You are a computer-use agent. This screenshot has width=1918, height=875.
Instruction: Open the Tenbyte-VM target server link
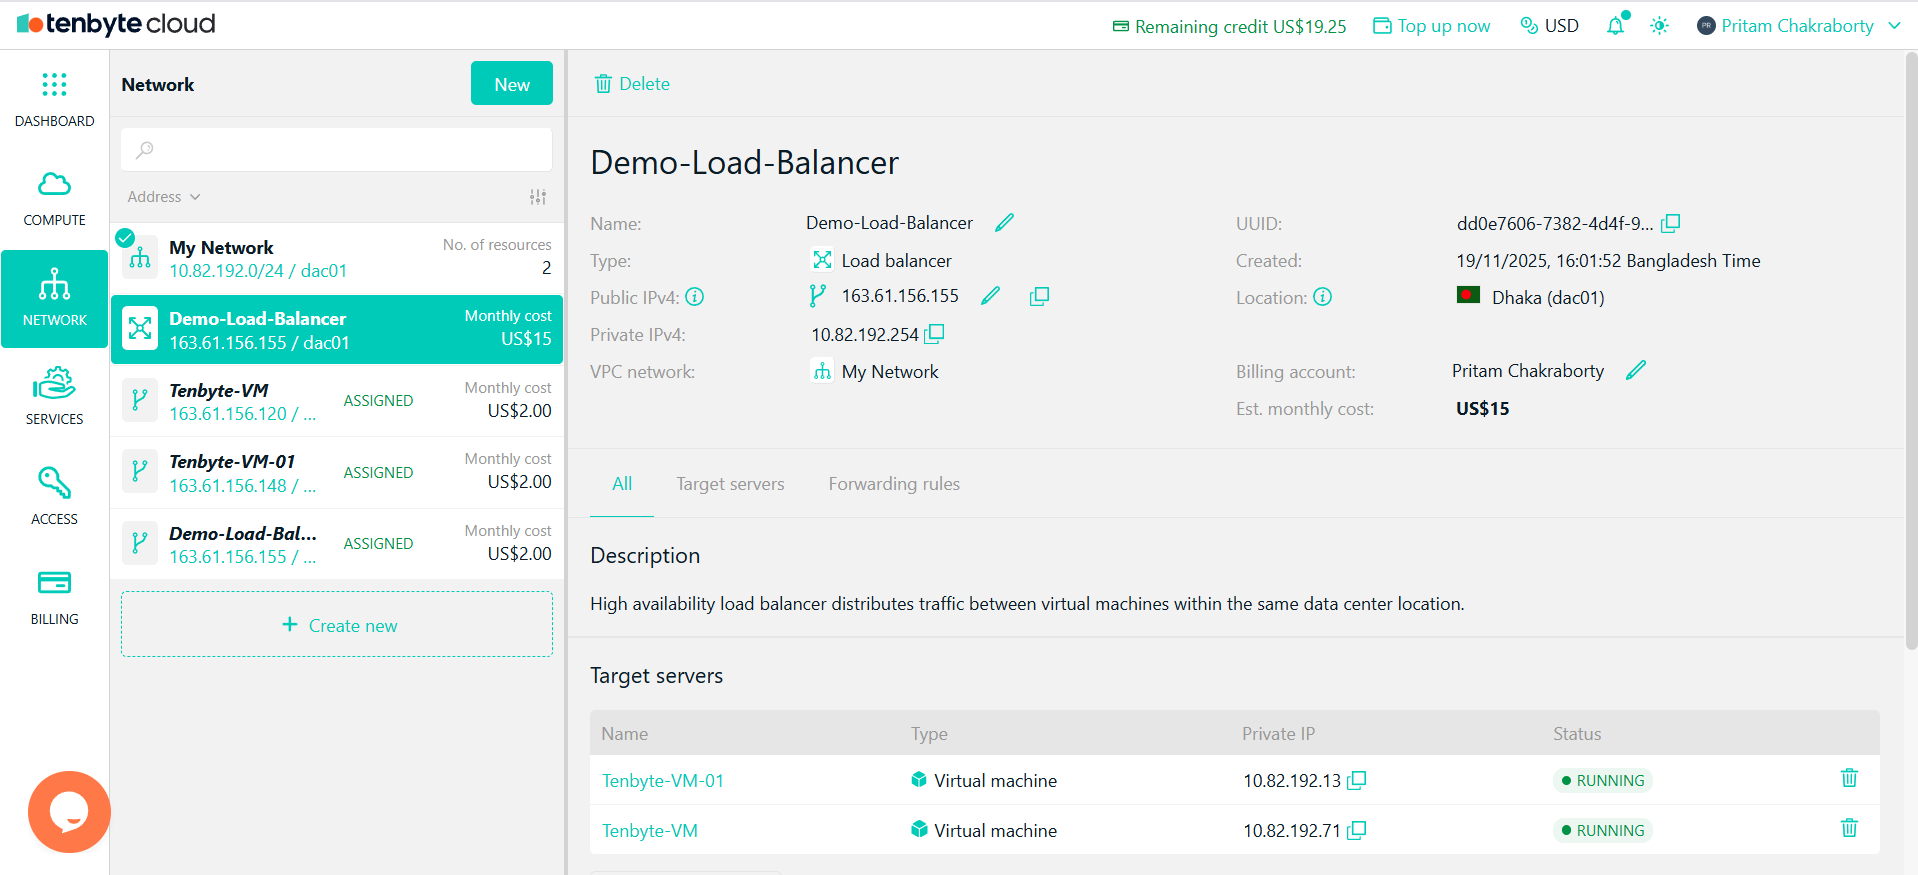650,830
